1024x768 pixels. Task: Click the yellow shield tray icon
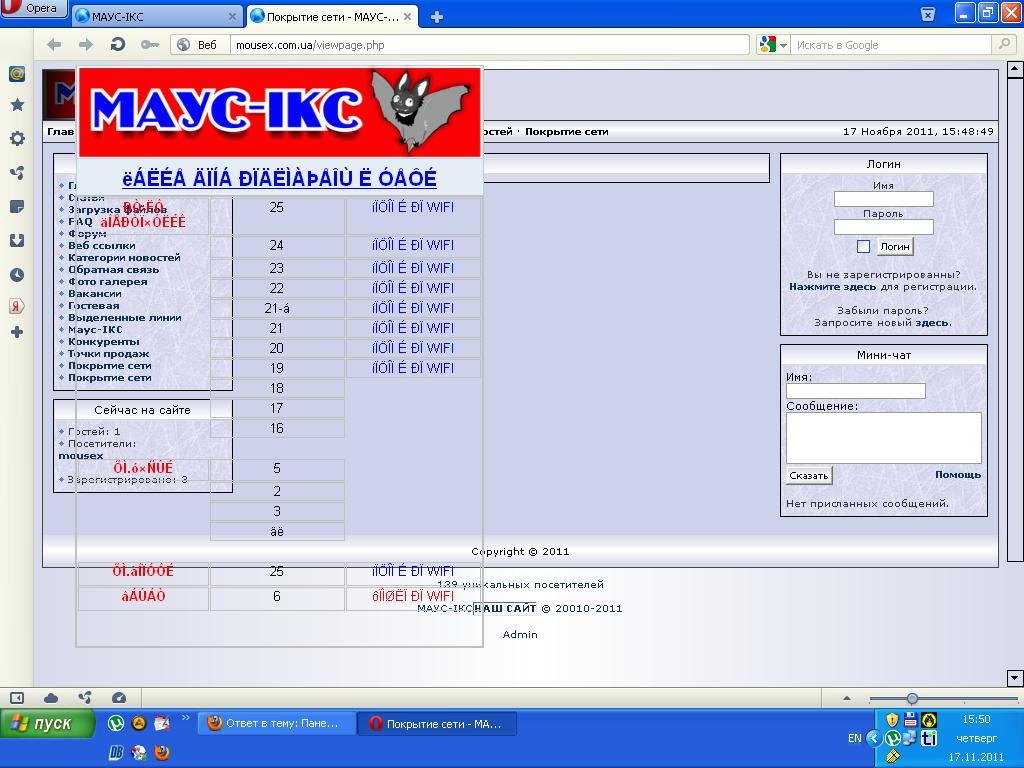(x=892, y=720)
